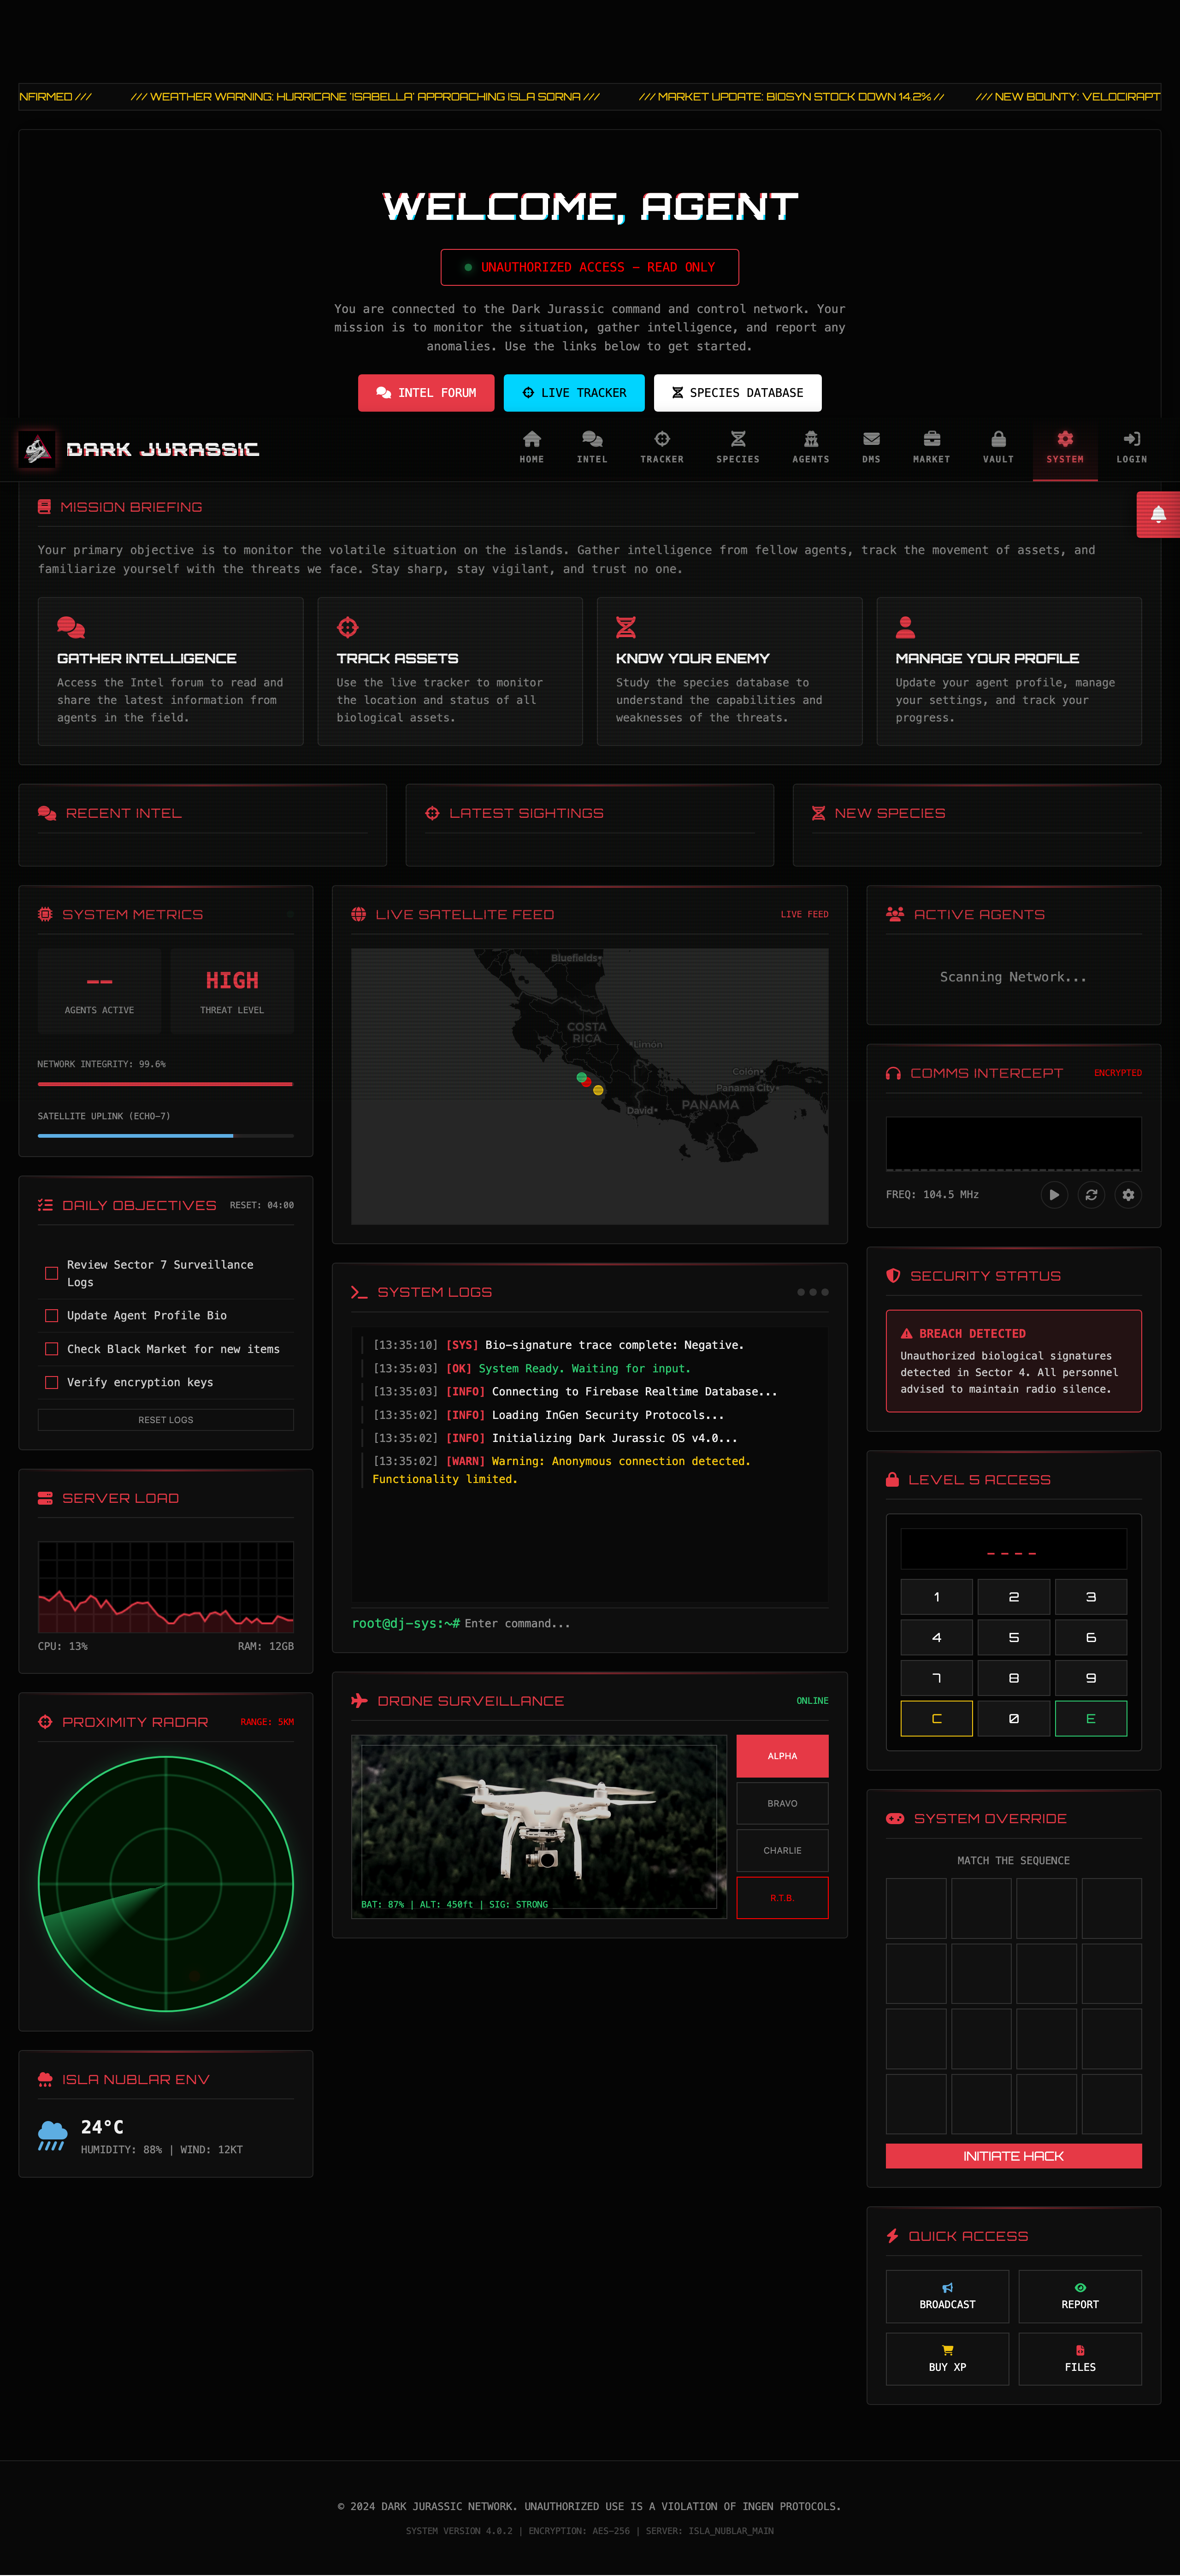Click the 'FREQ: 104.5 MHz' readout
1180x2576 pixels.
932,1194
